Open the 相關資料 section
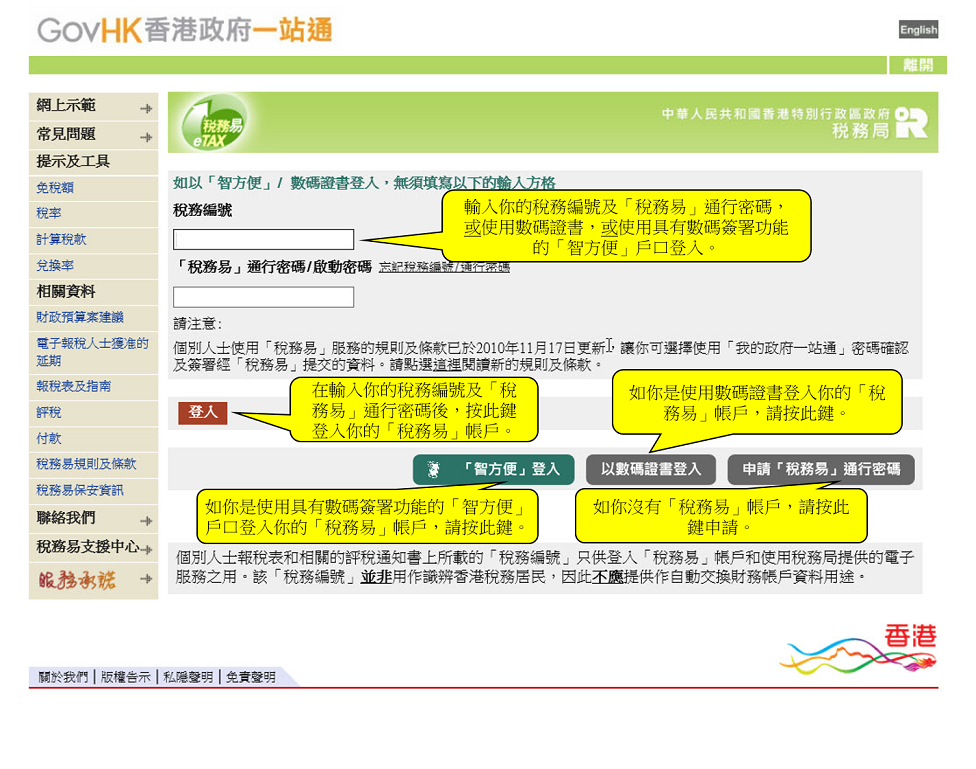Viewport: 976px width, 769px height. [65, 291]
